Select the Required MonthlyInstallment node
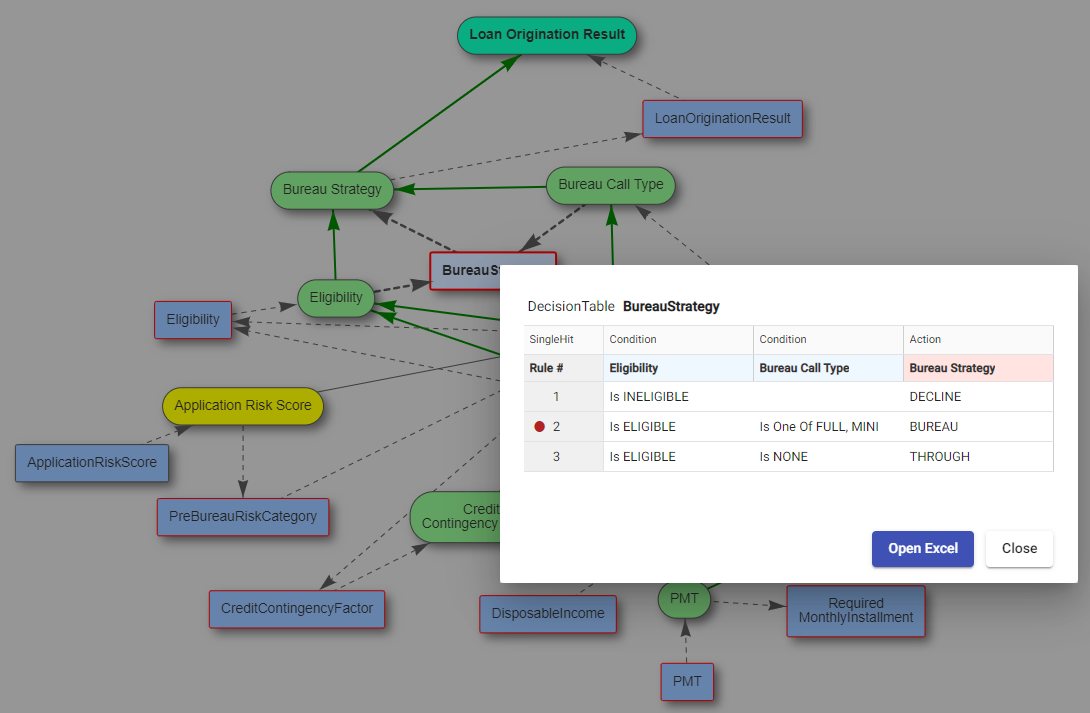The image size is (1090, 713). click(855, 611)
